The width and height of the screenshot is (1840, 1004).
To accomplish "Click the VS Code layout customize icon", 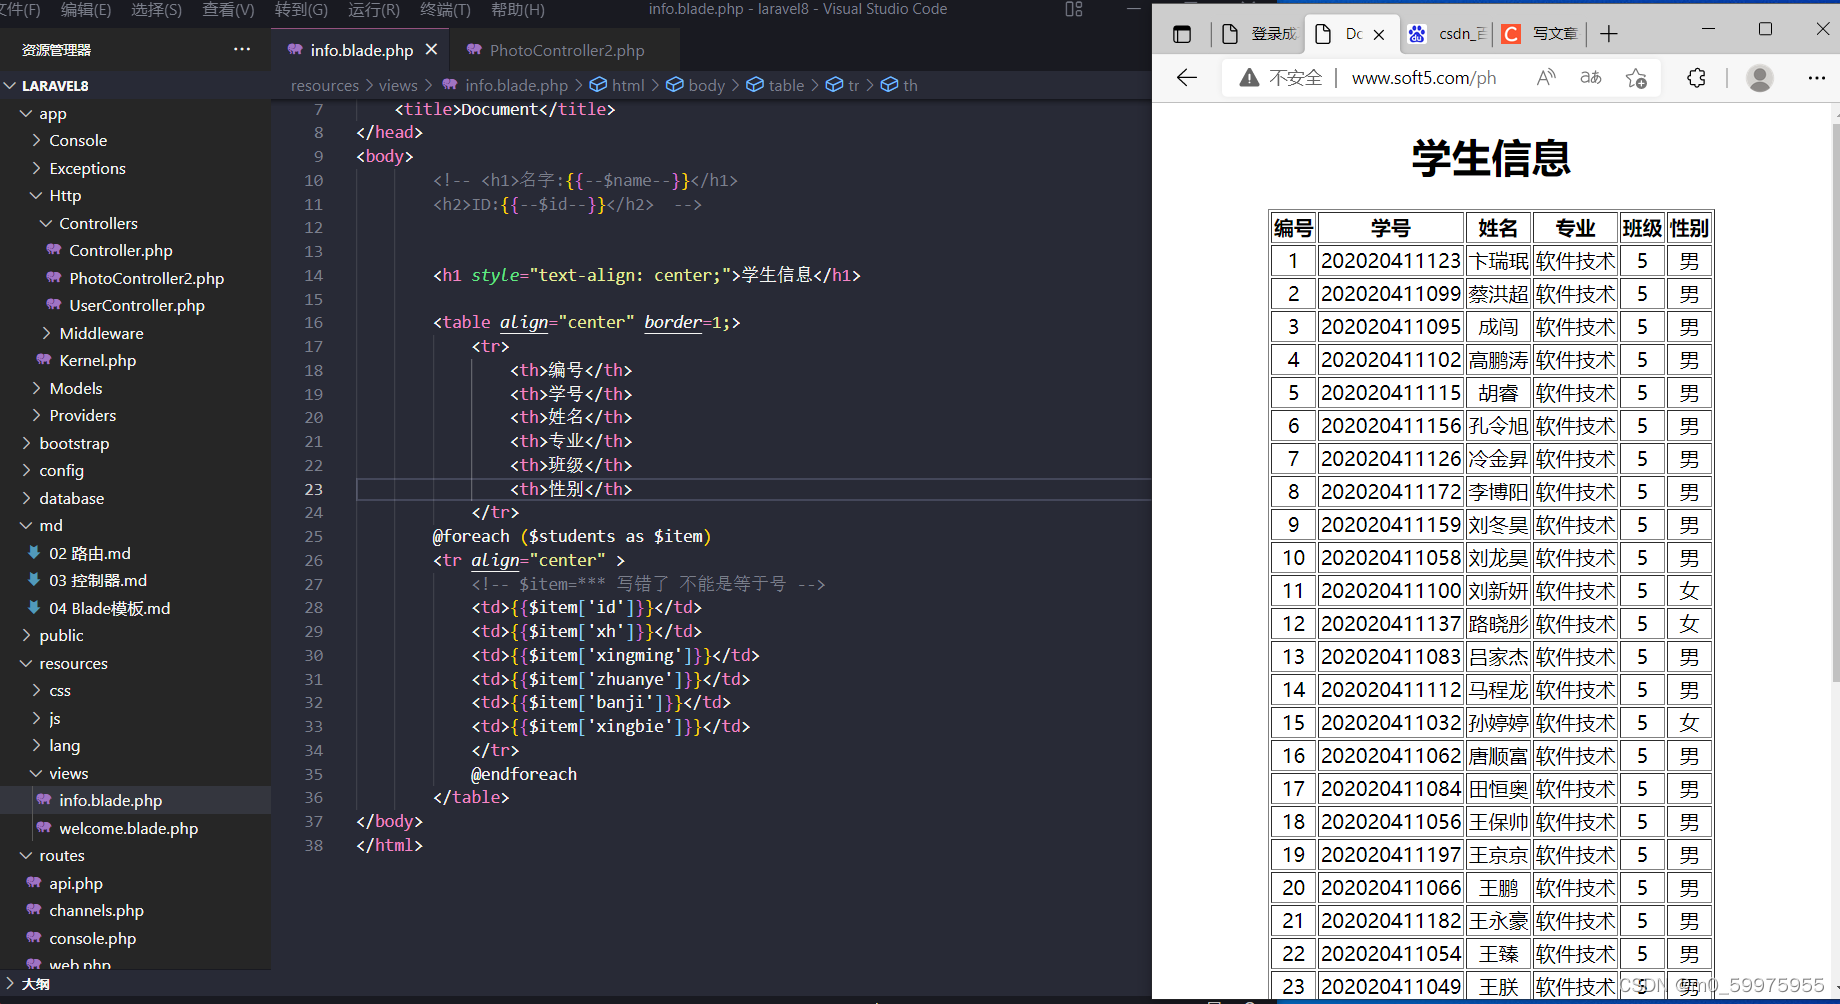I will tap(1074, 9).
